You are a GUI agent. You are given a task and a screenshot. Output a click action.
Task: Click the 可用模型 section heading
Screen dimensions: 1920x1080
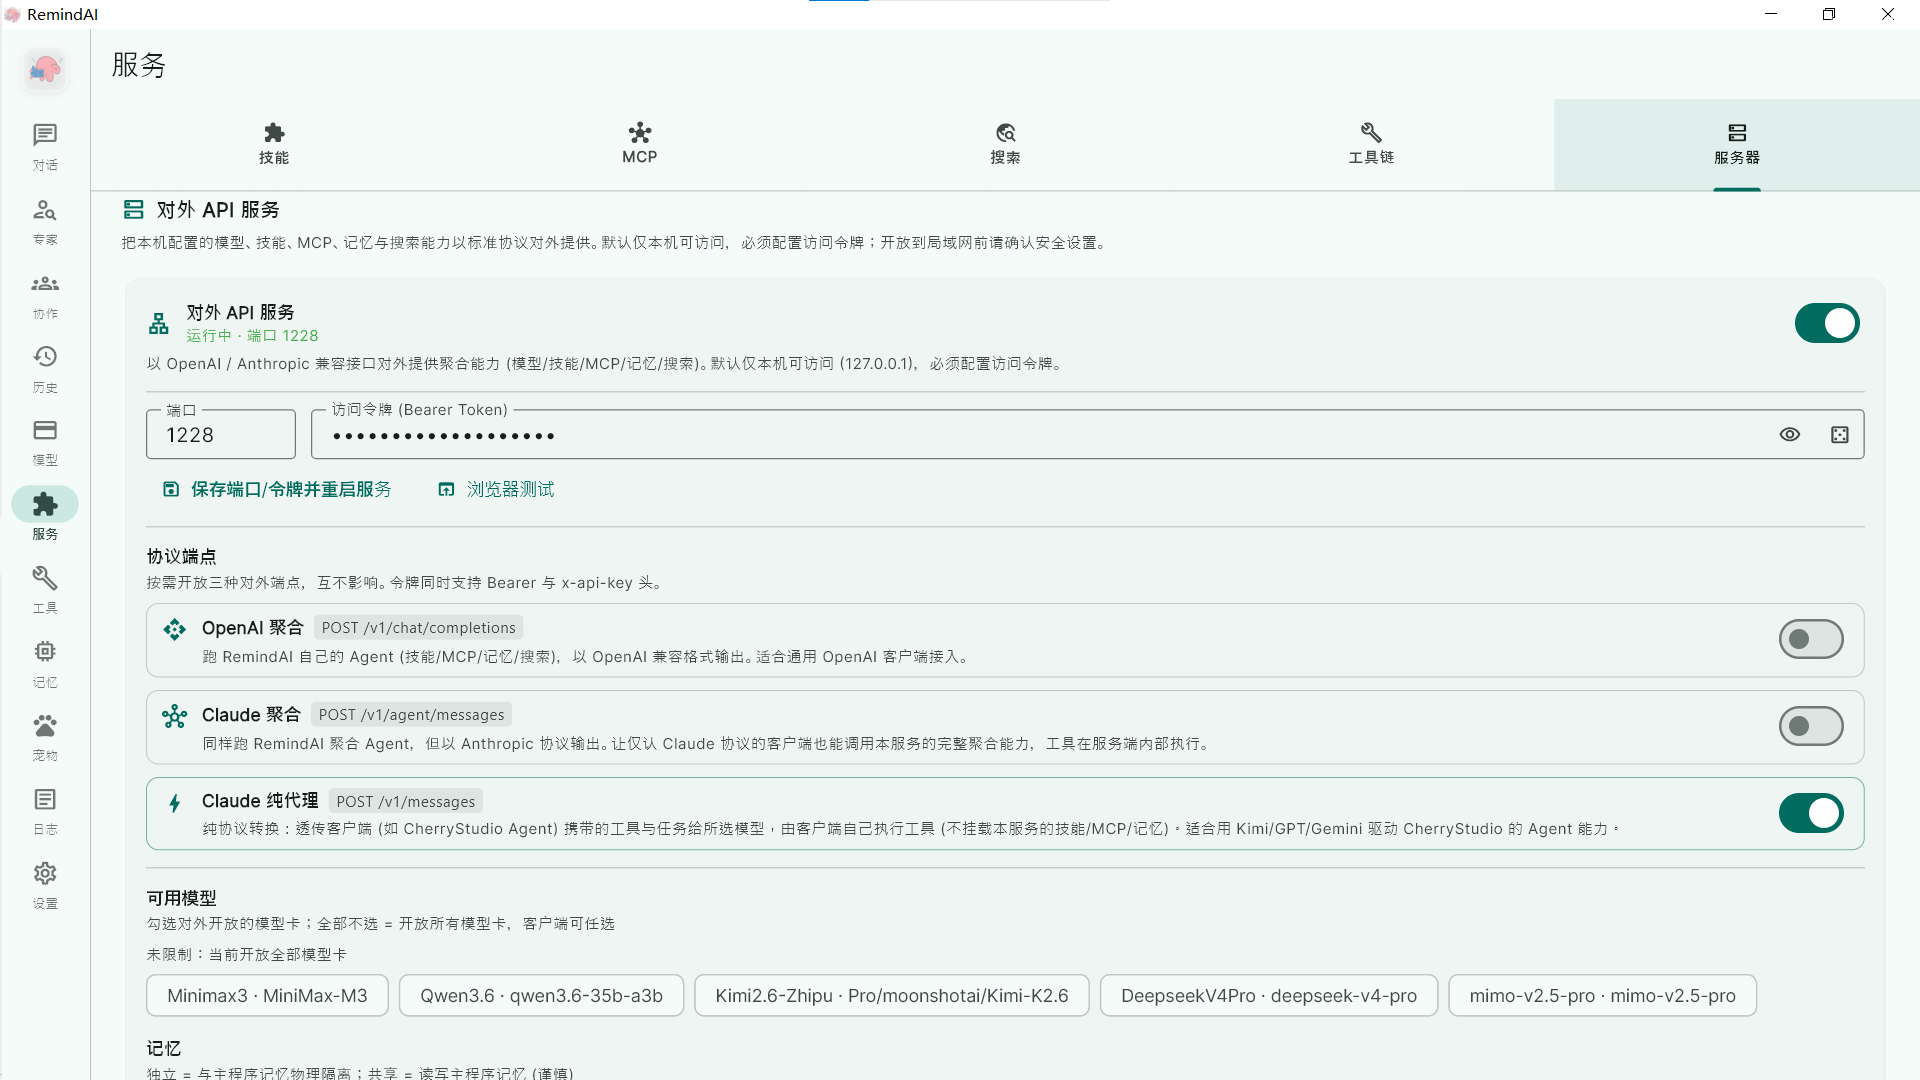181,898
